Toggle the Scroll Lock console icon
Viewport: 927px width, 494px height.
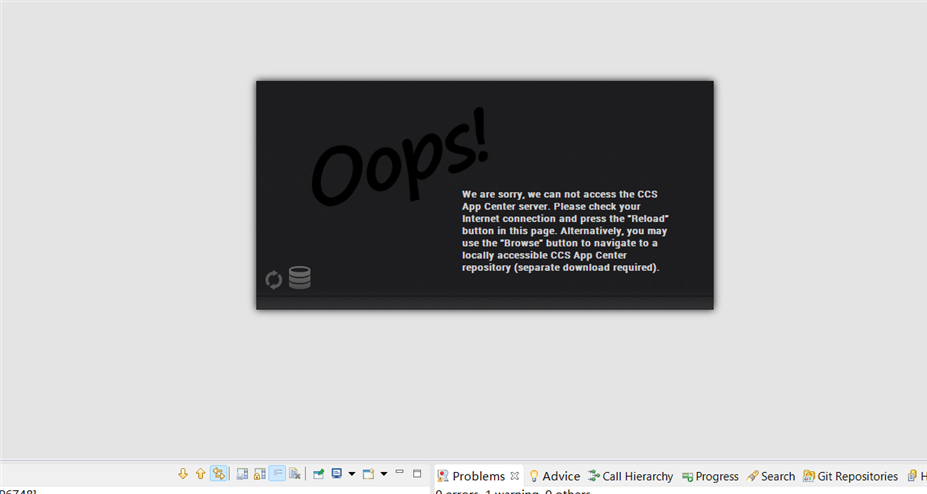point(260,474)
